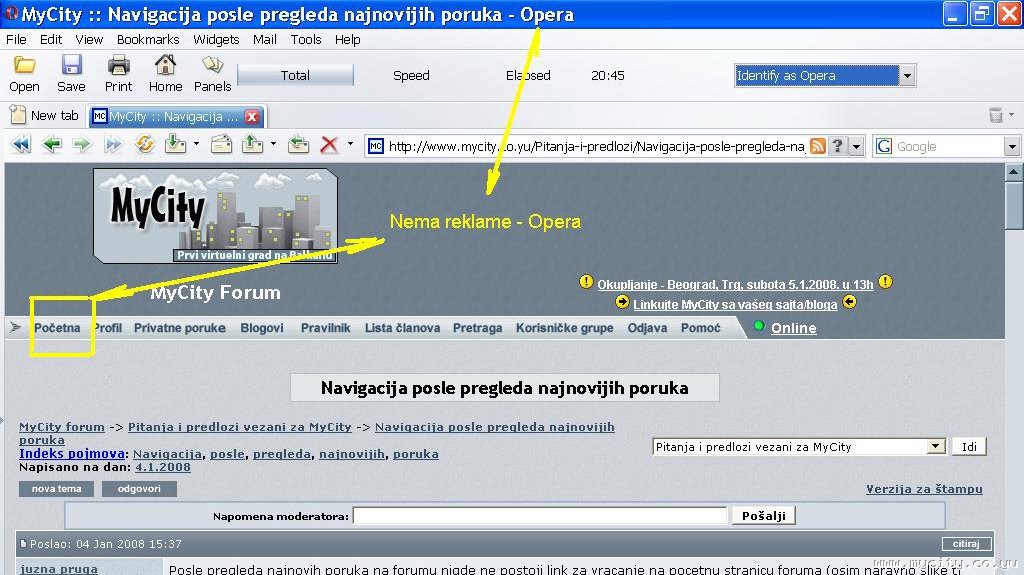Open the View menu
Viewport: 1024px width, 575px height.
[89, 39]
